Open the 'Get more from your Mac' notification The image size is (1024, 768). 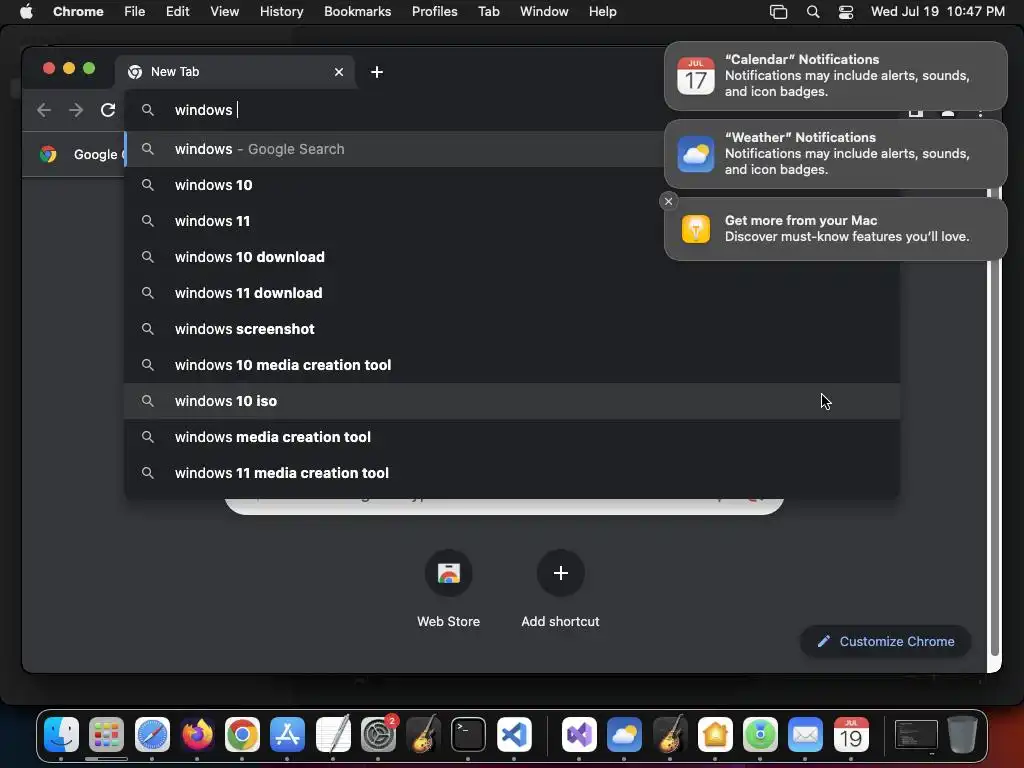point(835,229)
